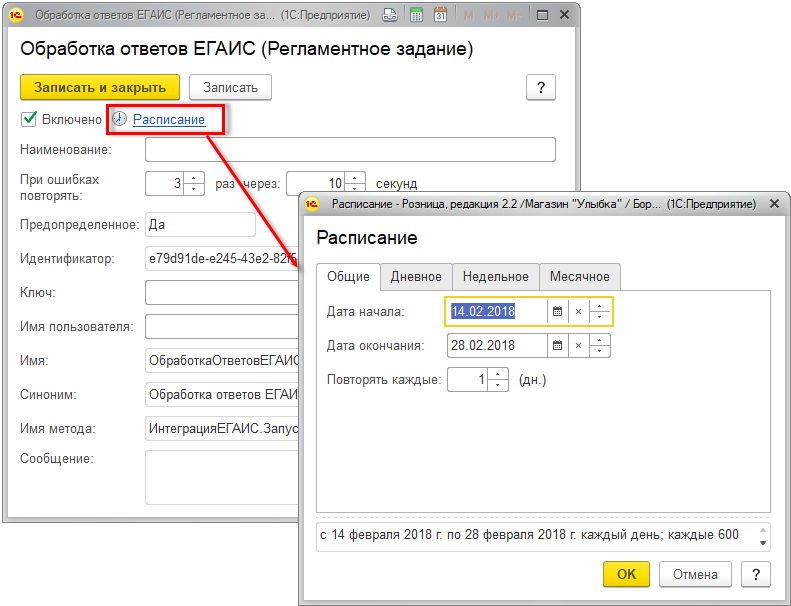Open calendar picker for Дата окончания
The height and width of the screenshot is (606, 791).
pyautogui.click(x=557, y=346)
